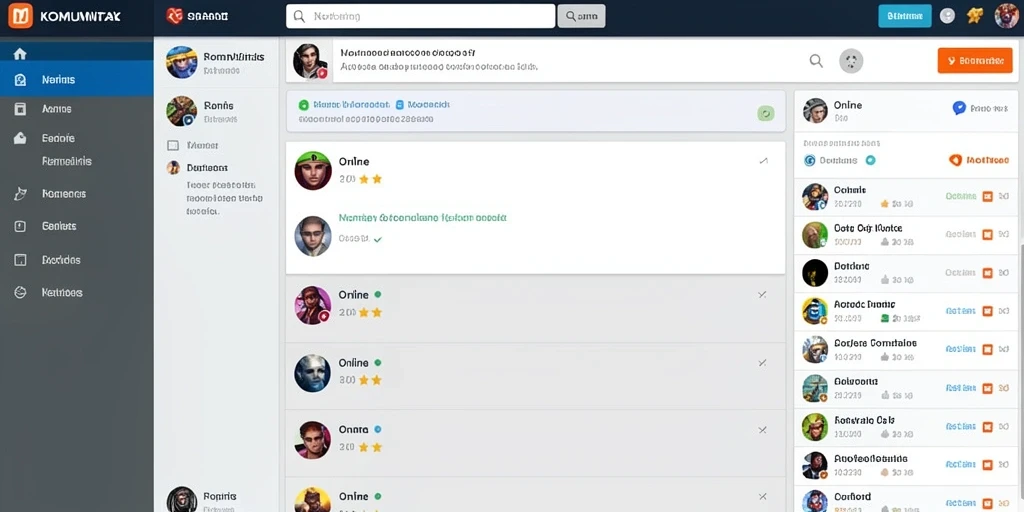The image size is (1024, 512).
Task: Open the avatar of the man wearing glasses
Action: coord(313,236)
